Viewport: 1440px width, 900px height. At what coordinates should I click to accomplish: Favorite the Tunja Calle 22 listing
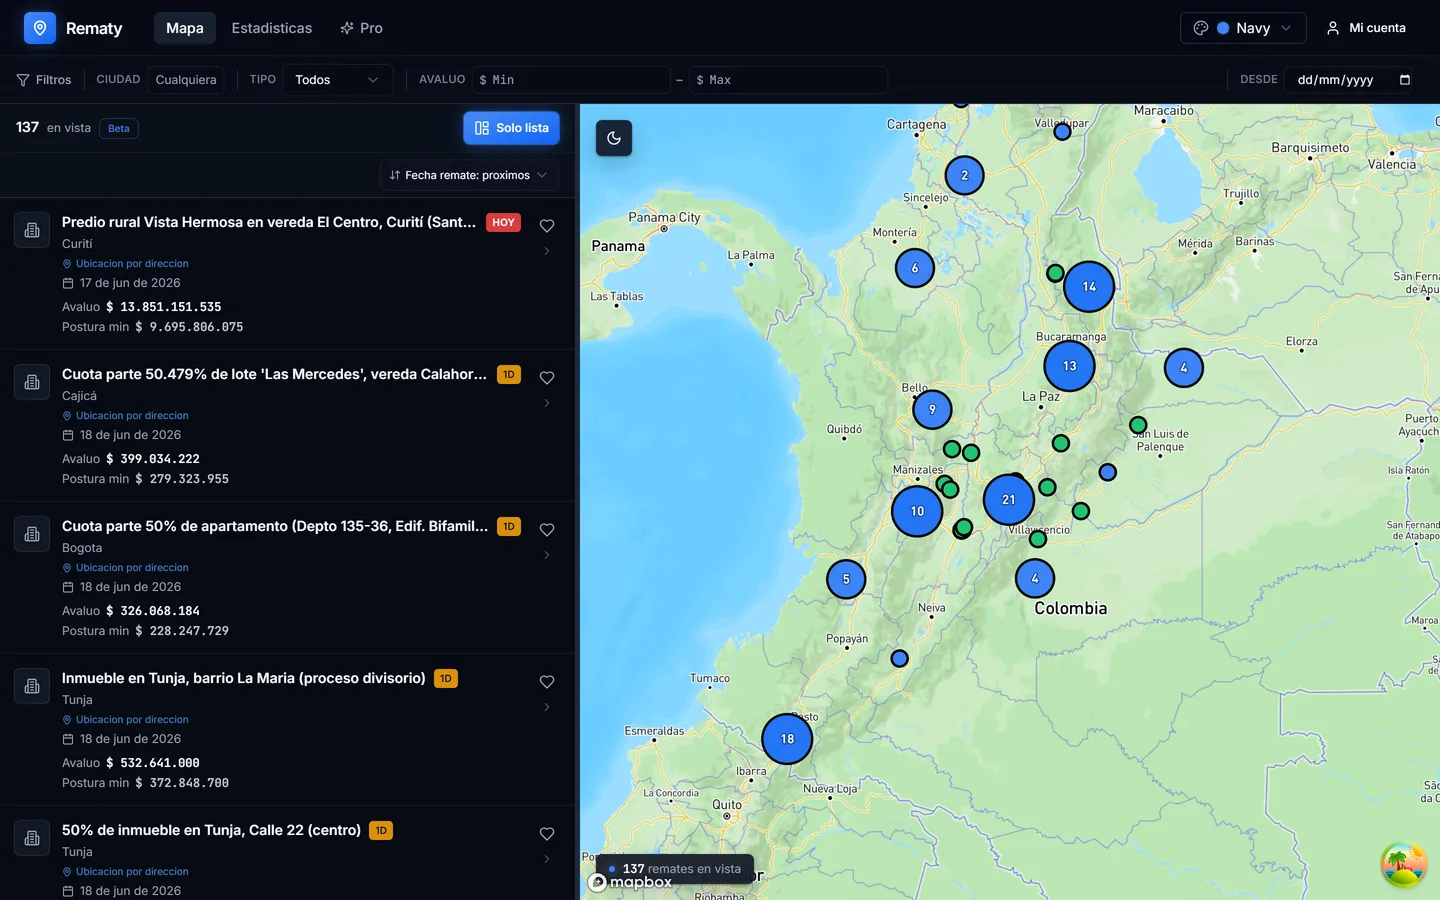tap(547, 834)
